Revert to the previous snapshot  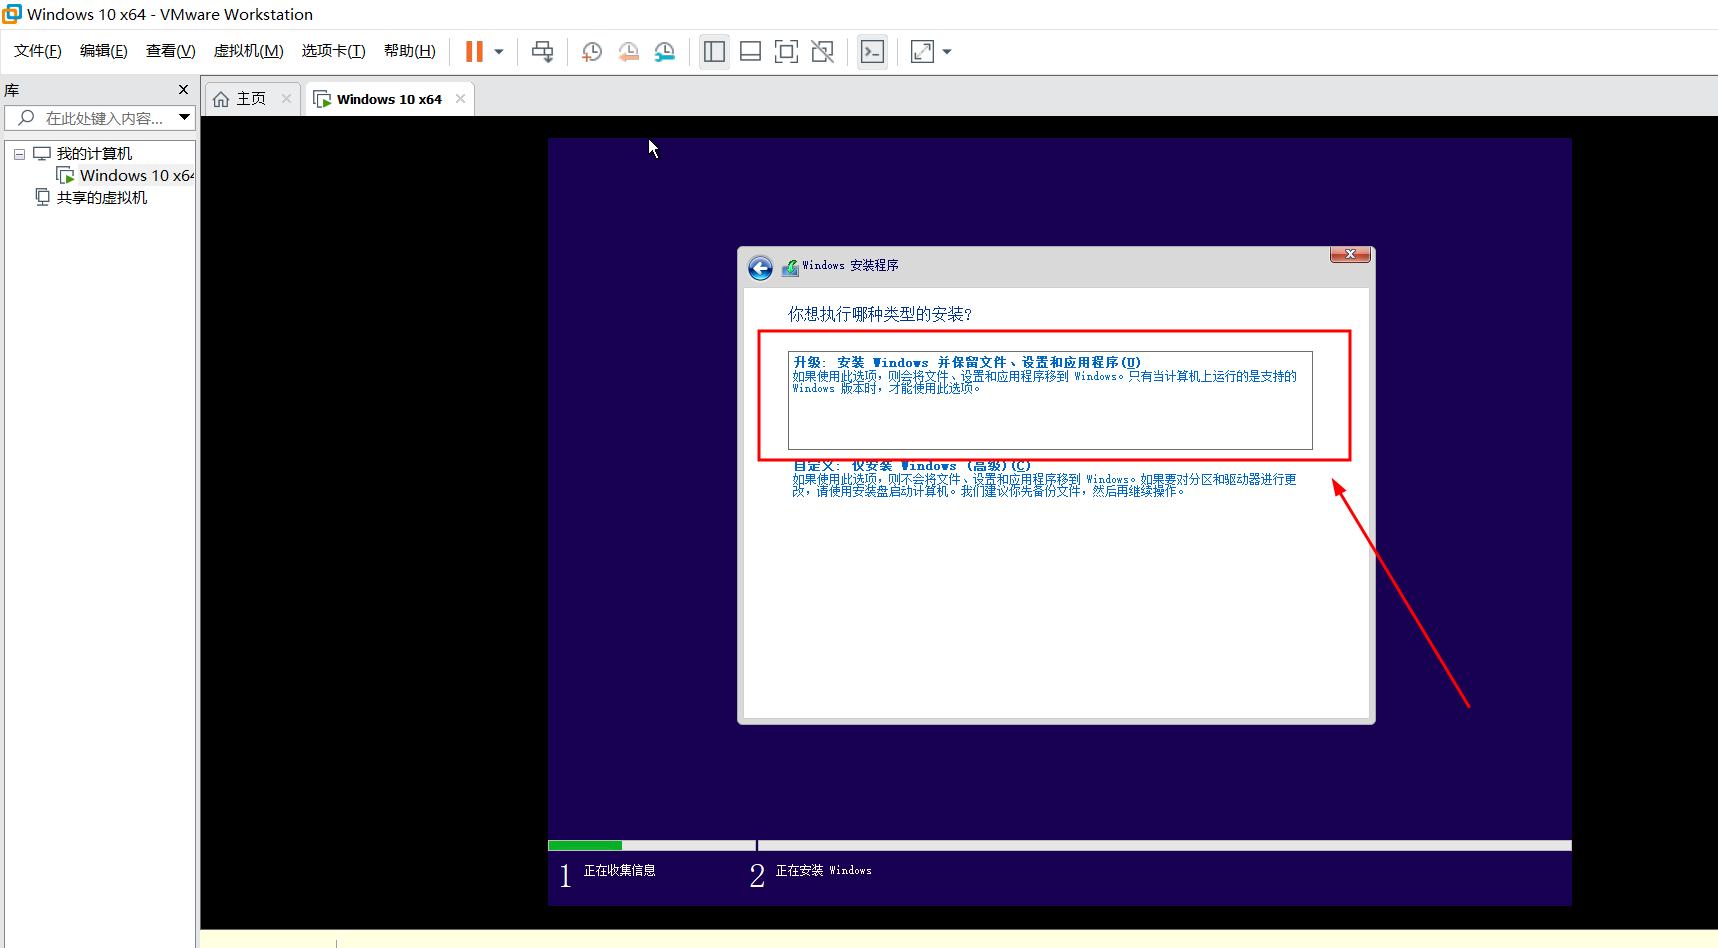click(x=628, y=51)
